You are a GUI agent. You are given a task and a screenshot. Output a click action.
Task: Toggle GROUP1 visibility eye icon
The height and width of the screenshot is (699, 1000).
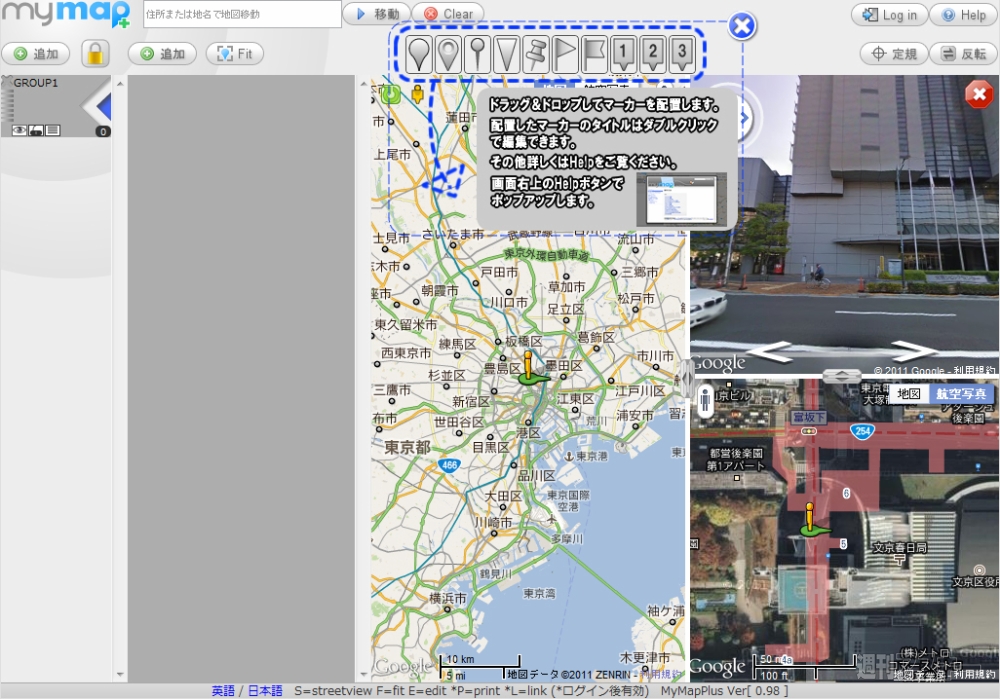point(19,130)
